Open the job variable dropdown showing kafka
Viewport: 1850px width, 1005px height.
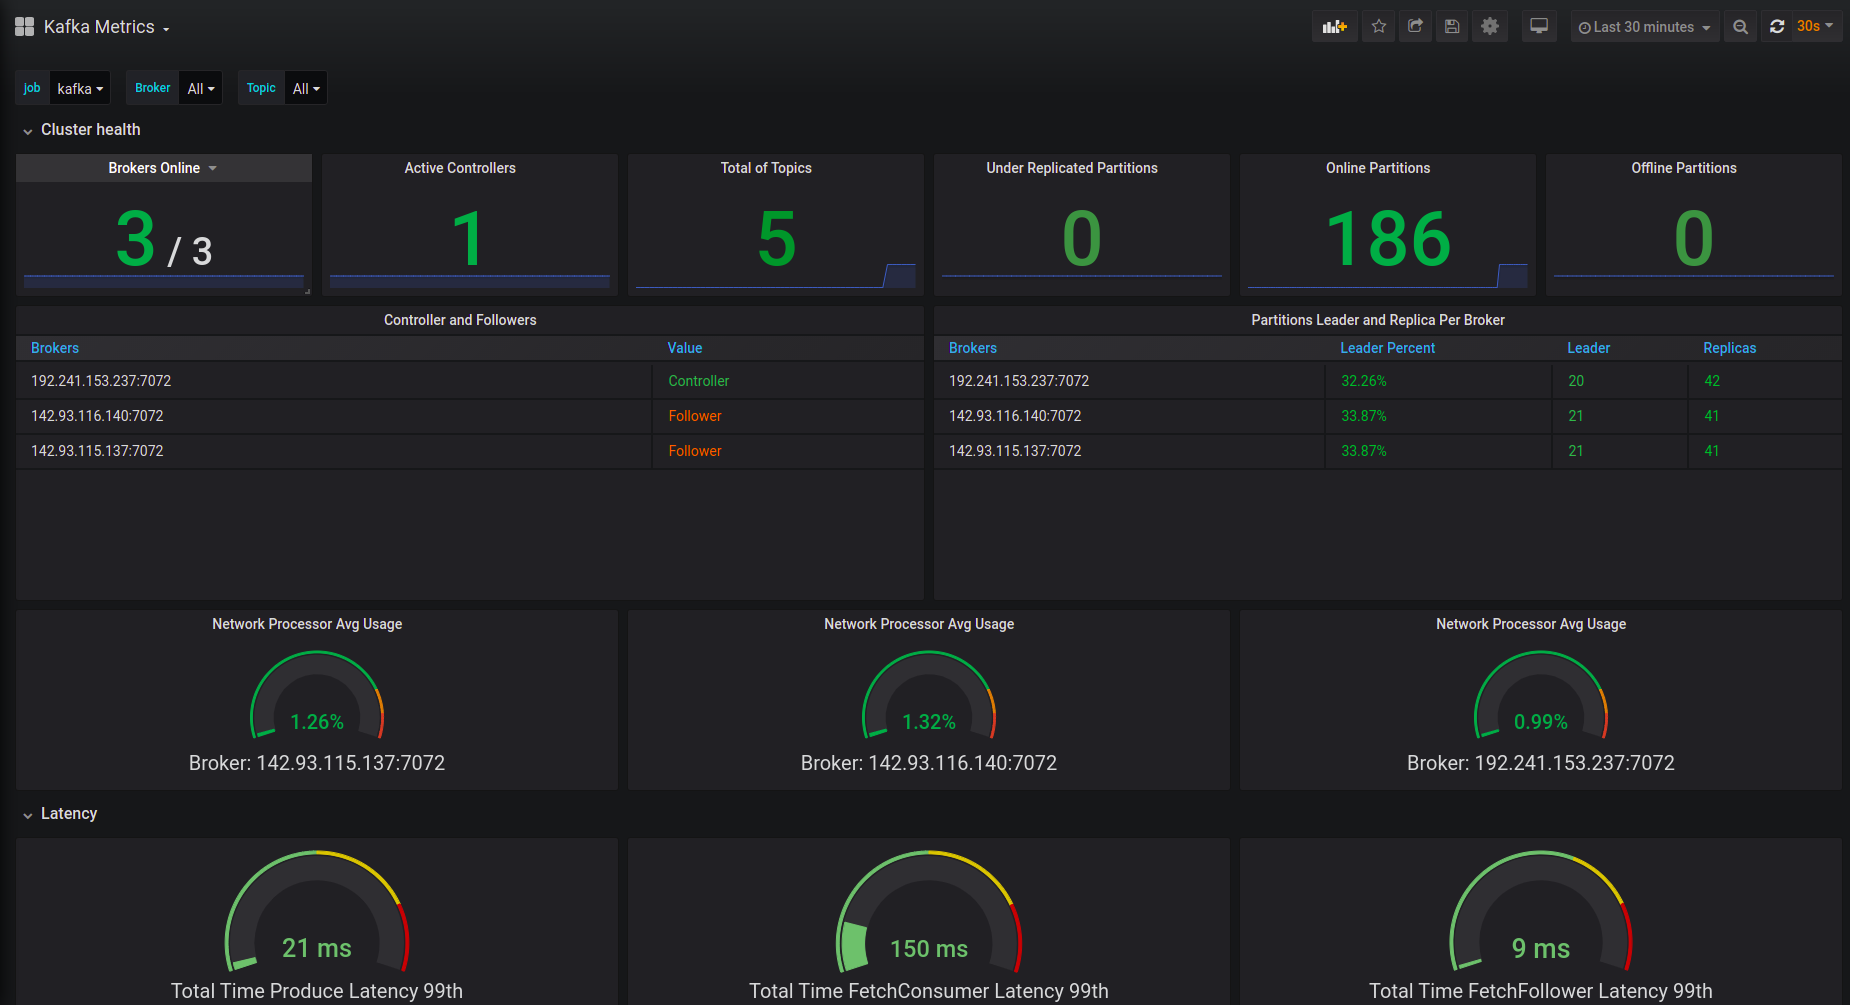click(80, 89)
